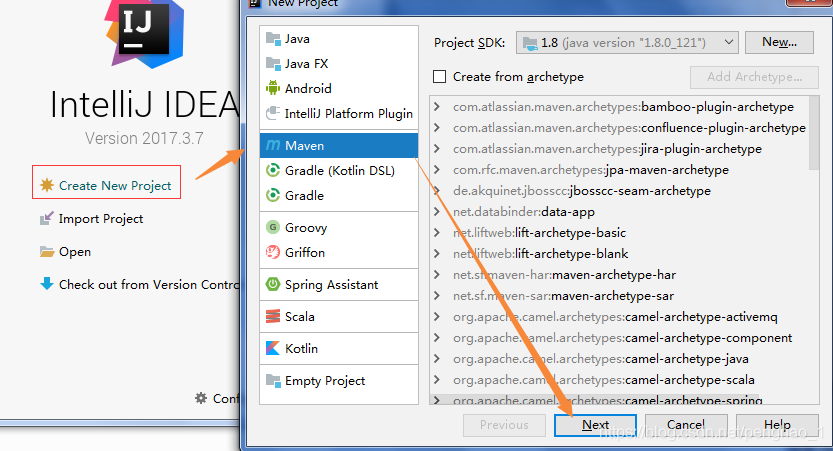Expand the bamboo-plugin-archetype entry
This screenshot has height=451, width=833.
(x=437, y=107)
